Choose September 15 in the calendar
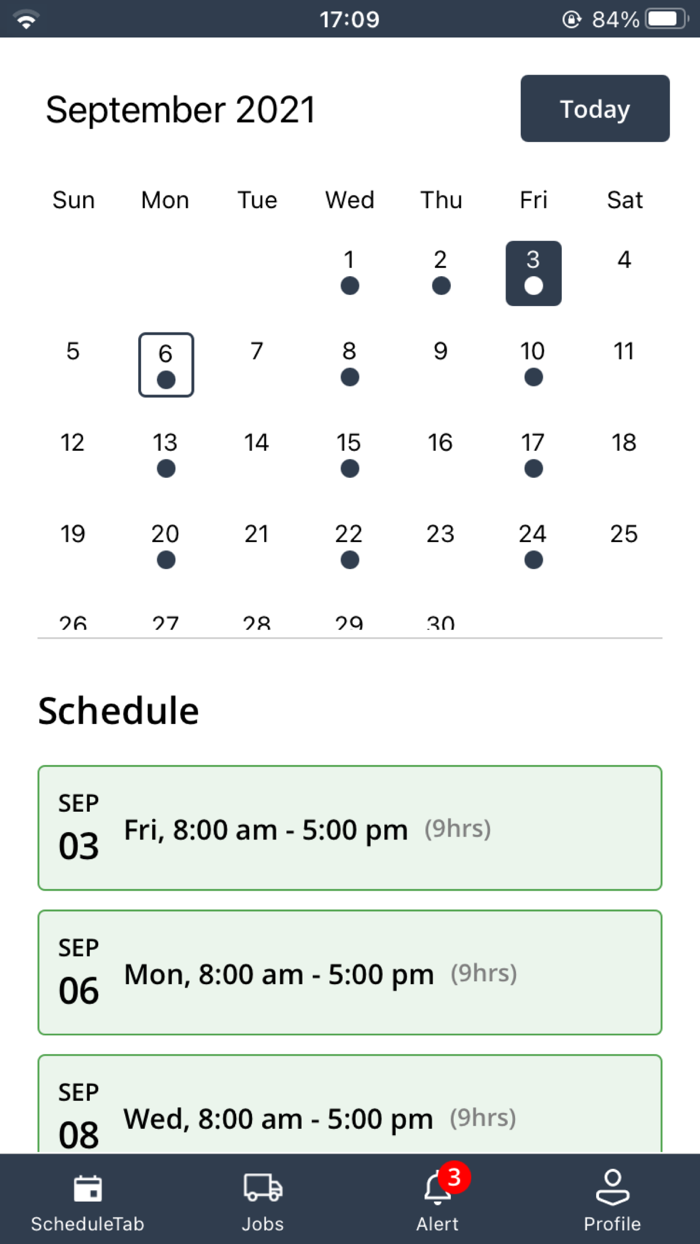The image size is (700, 1244). (349, 455)
